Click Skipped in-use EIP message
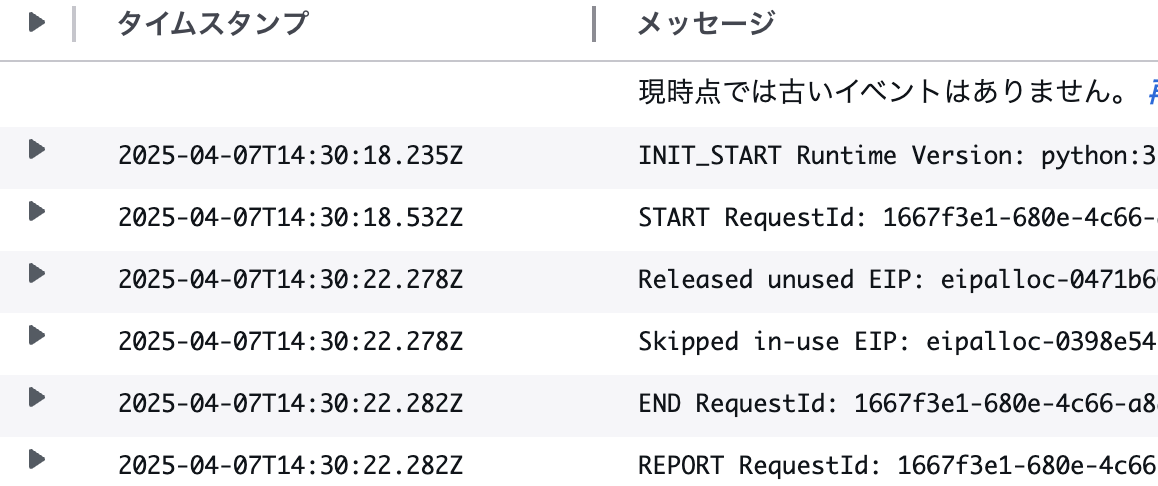 point(898,342)
